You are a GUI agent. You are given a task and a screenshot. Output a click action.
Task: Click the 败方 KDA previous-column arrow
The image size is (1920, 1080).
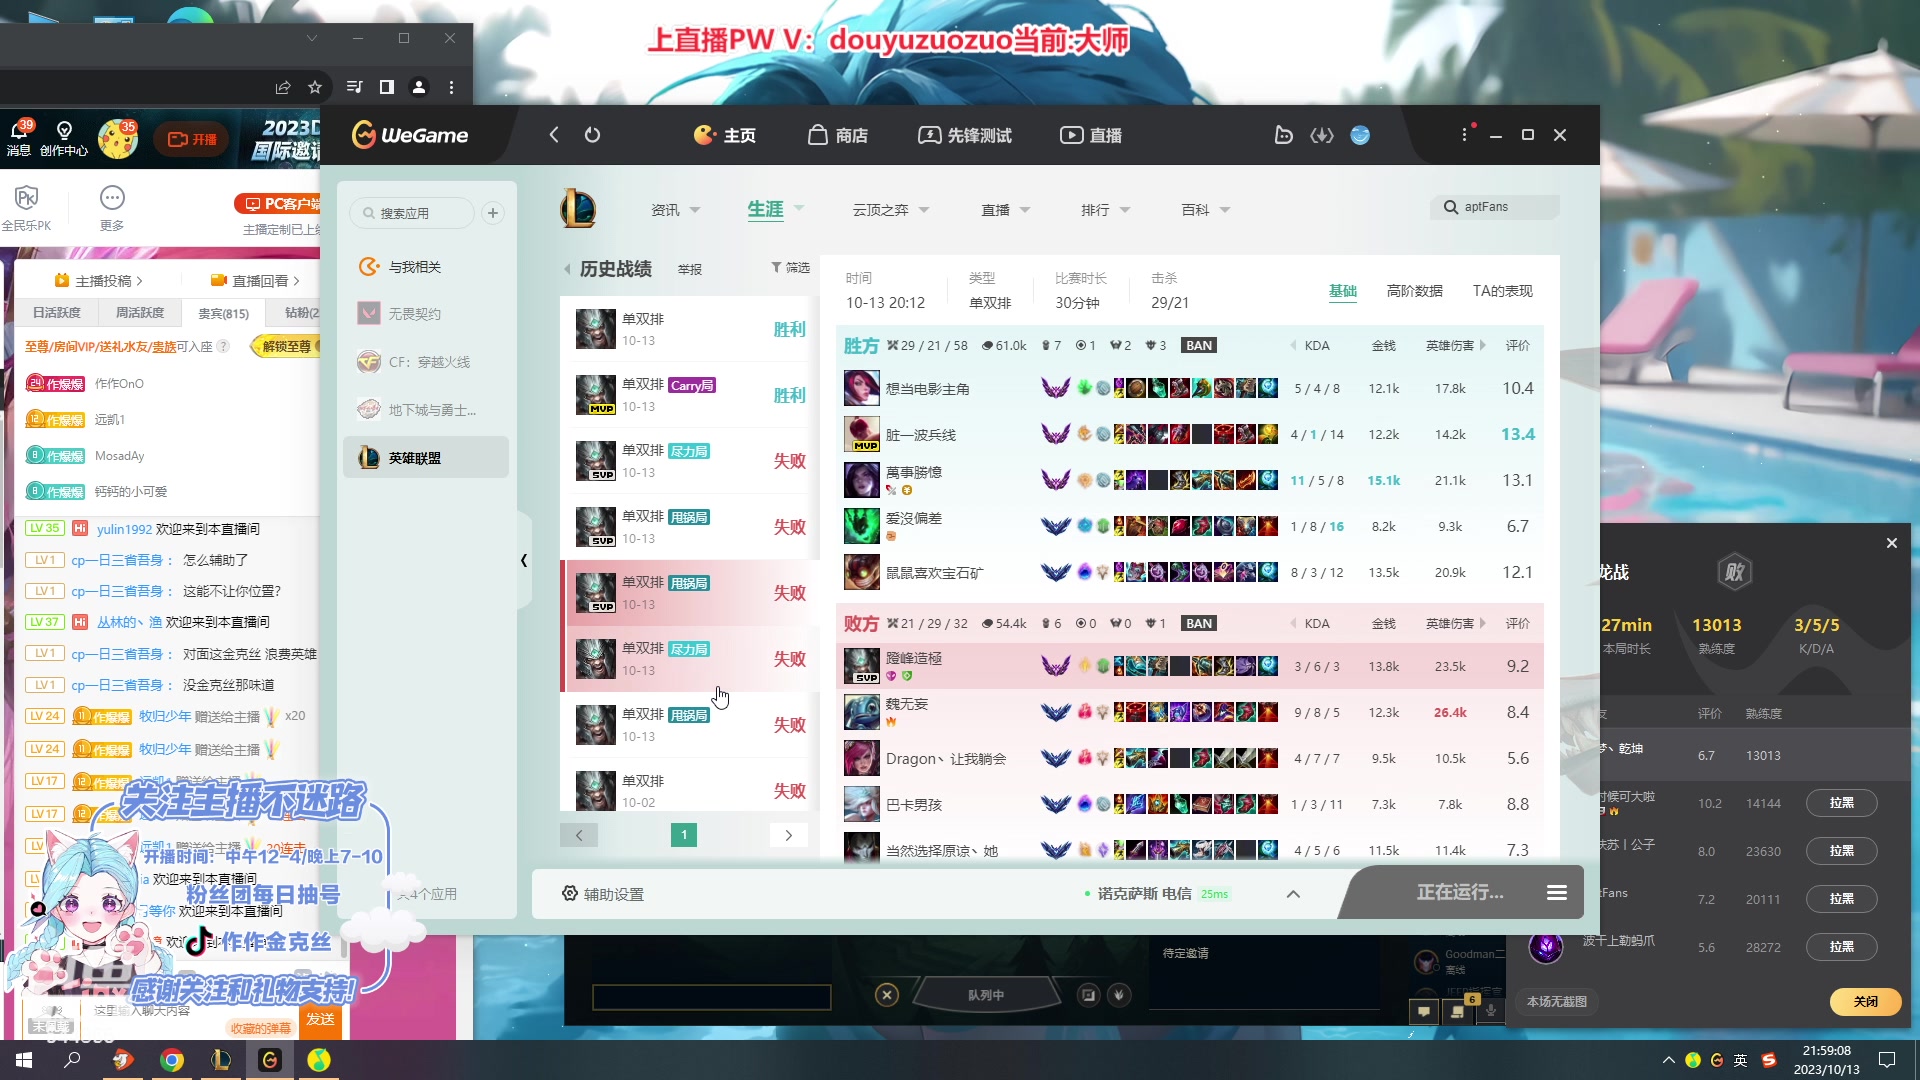[x=1293, y=623]
